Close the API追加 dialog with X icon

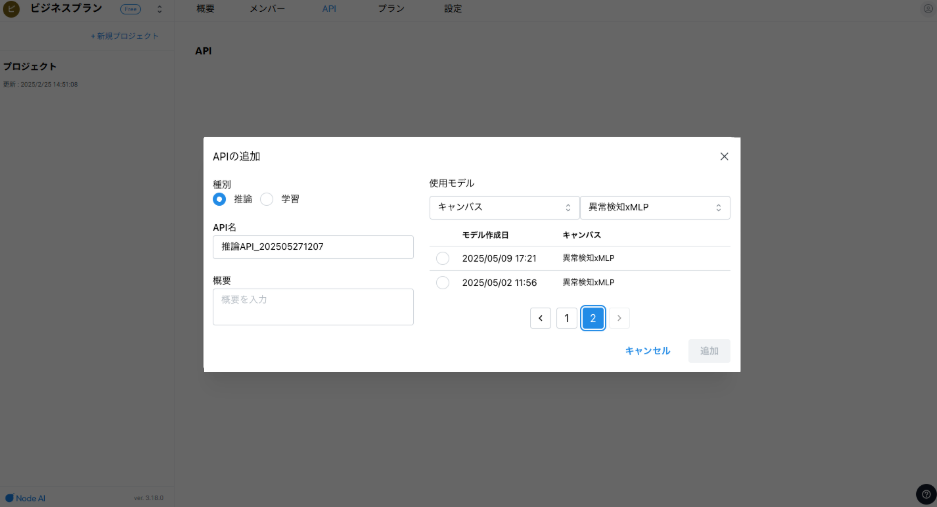(724, 156)
